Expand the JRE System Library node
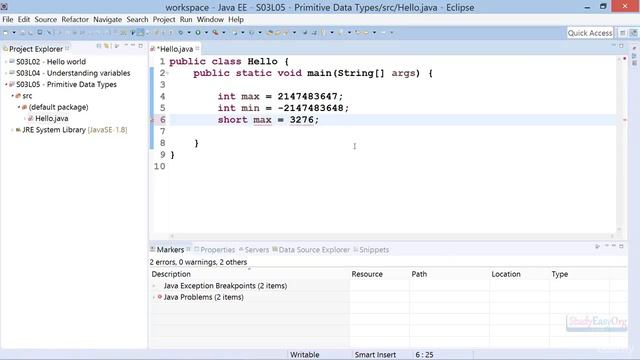This screenshot has height=360, width=640. [x=13, y=130]
